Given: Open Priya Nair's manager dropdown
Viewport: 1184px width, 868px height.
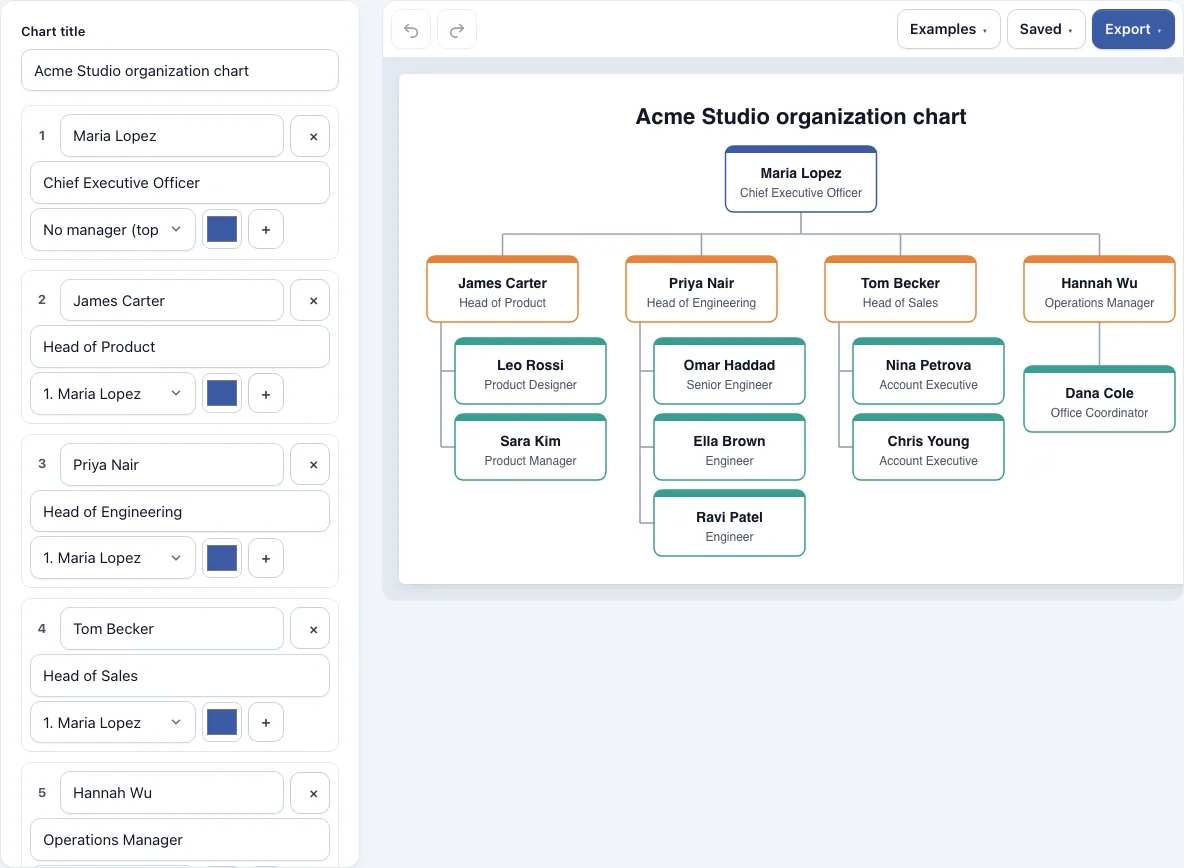Looking at the screenshot, I should coord(113,559).
